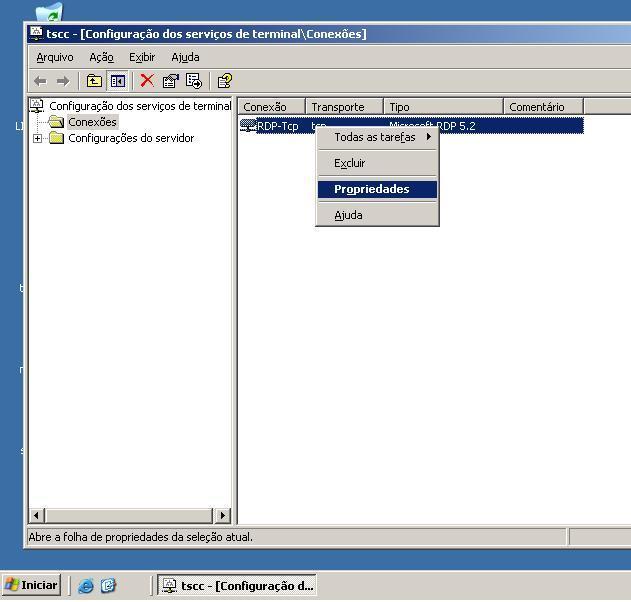Click the red delete toolbar icon

(147, 81)
